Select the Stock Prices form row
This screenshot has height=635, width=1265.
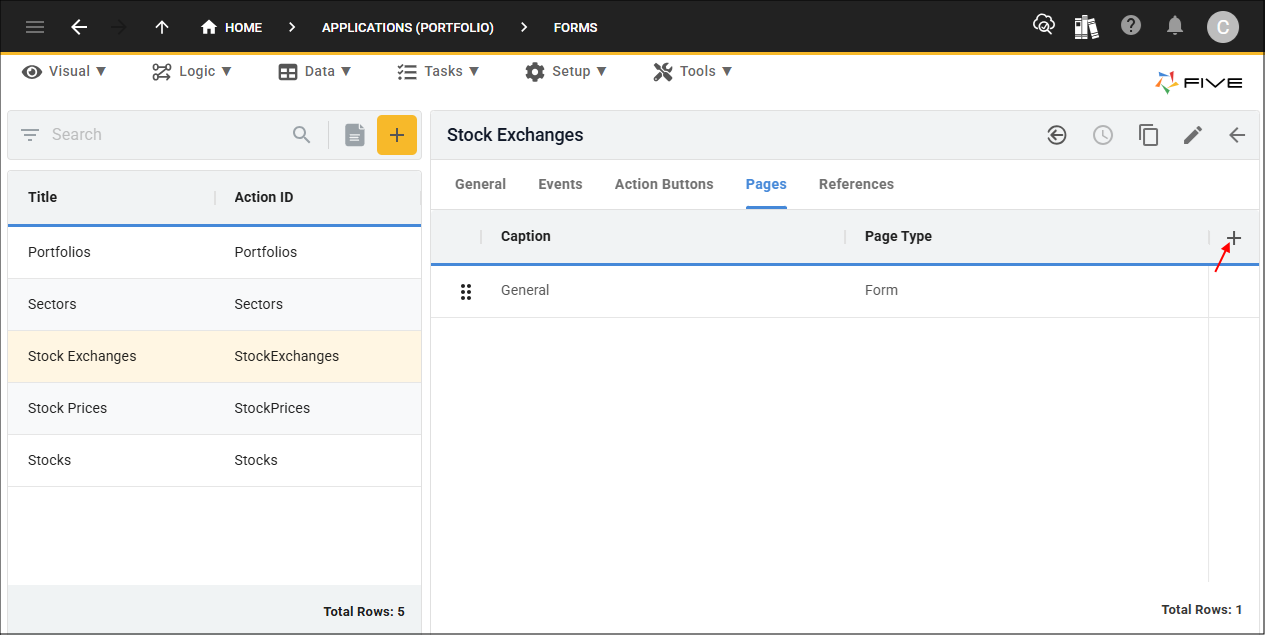pyautogui.click(x=214, y=408)
